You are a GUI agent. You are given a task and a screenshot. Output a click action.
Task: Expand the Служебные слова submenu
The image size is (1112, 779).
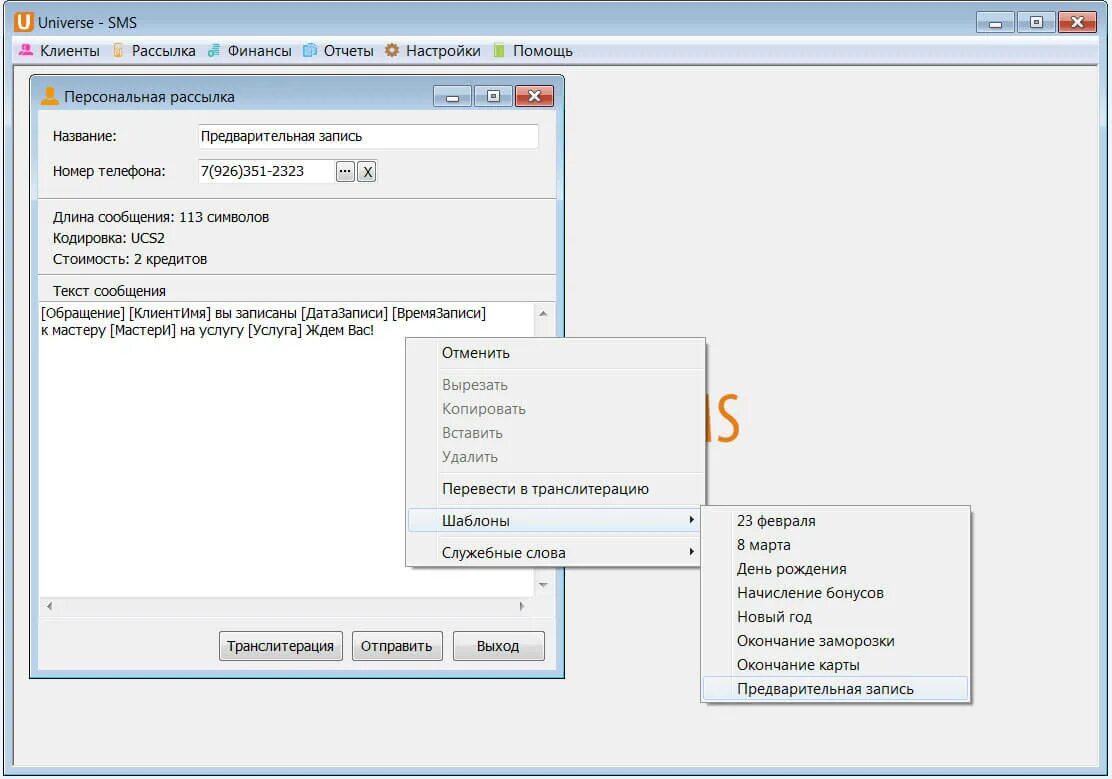[556, 553]
